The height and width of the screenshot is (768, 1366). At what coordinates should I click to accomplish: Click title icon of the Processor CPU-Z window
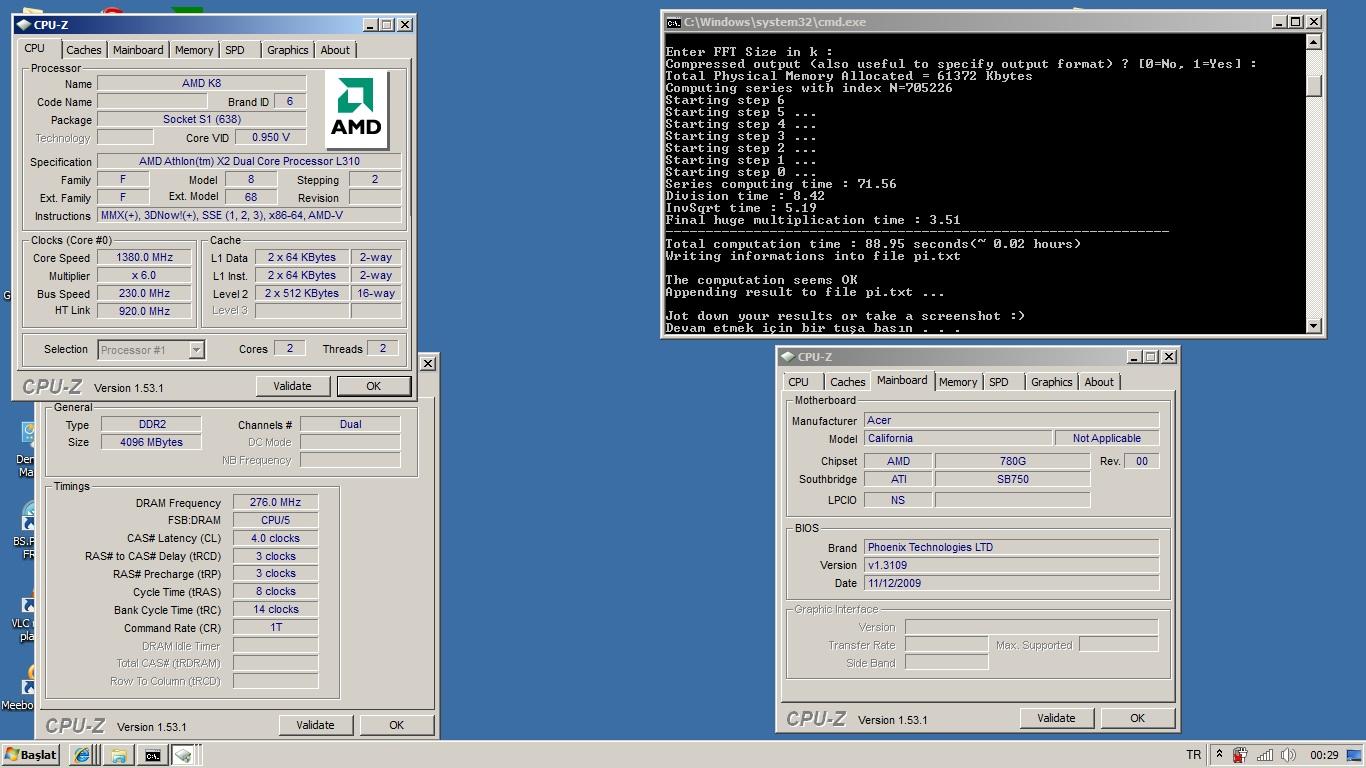click(23, 25)
